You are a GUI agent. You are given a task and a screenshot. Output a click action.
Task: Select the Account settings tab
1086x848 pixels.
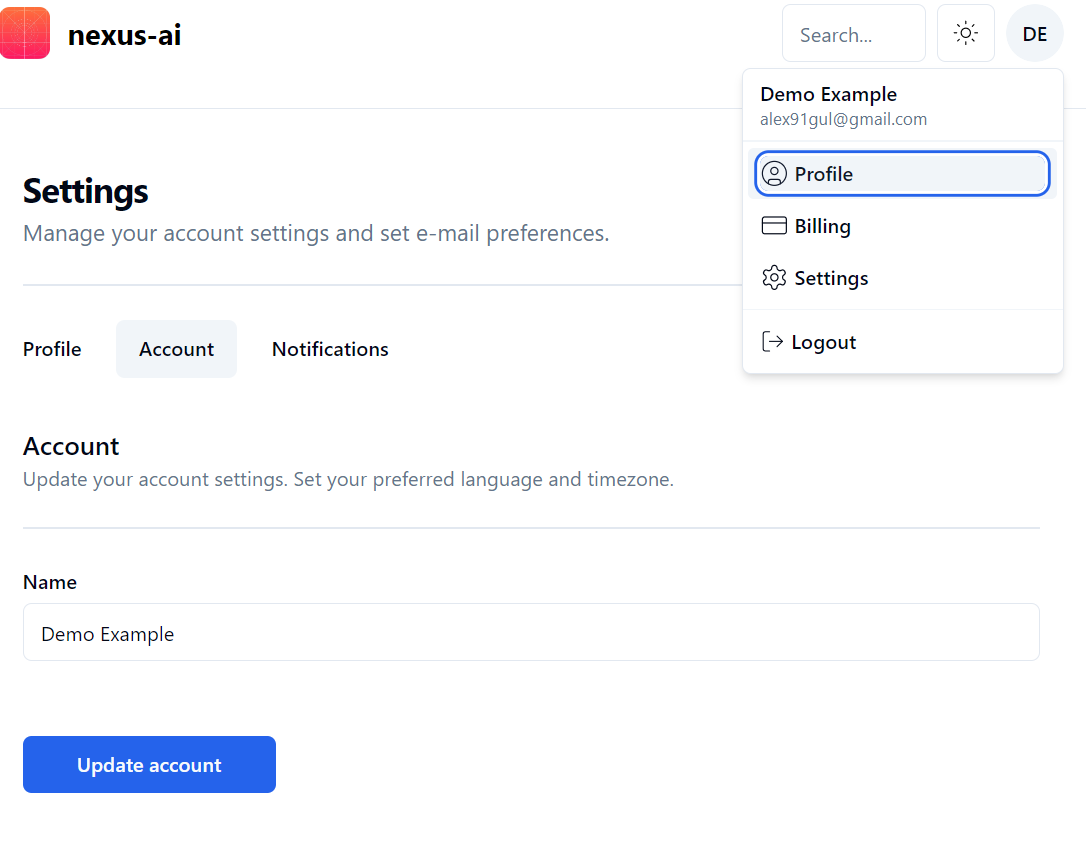point(176,349)
